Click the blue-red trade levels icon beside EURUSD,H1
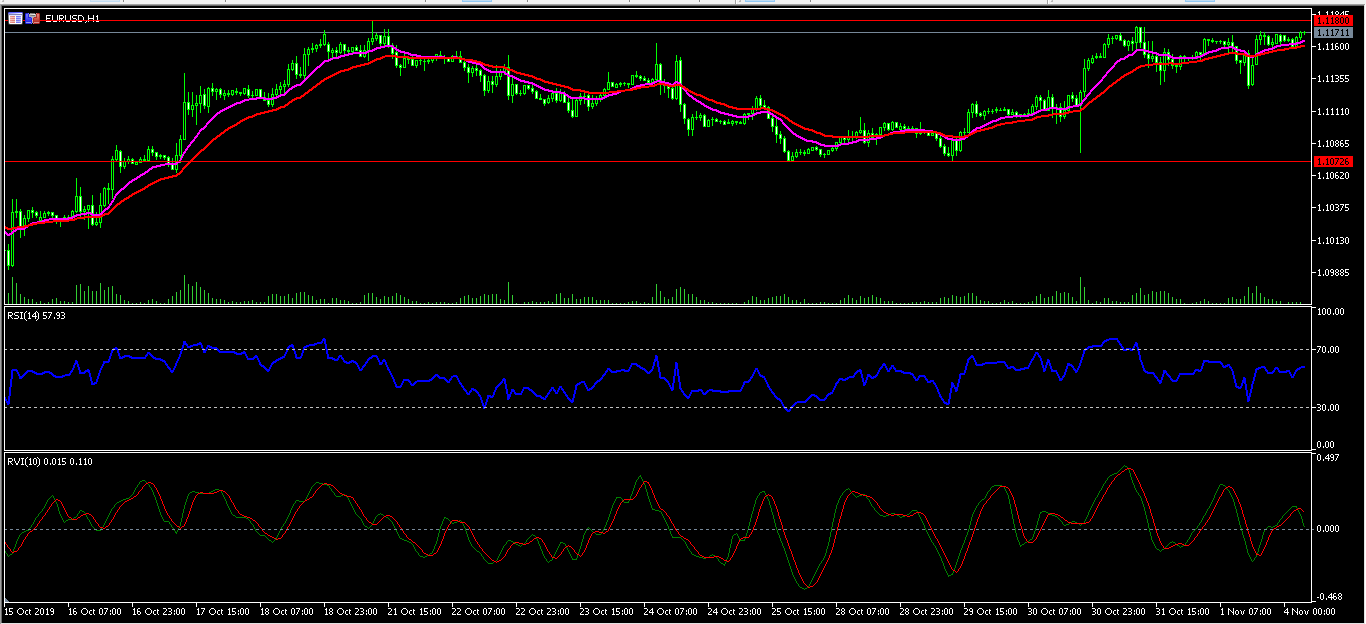The image size is (1366, 624). [x=33, y=18]
